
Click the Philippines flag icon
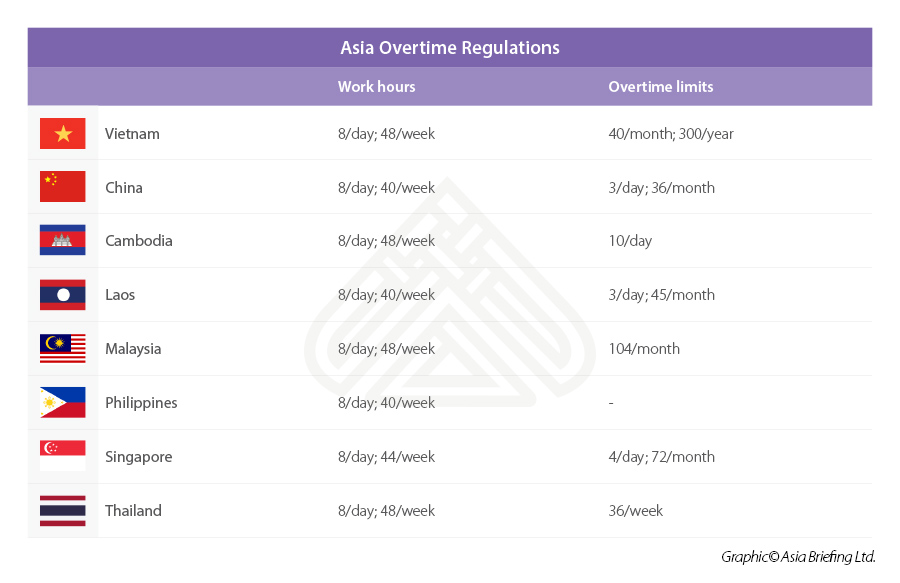pyautogui.click(x=63, y=403)
